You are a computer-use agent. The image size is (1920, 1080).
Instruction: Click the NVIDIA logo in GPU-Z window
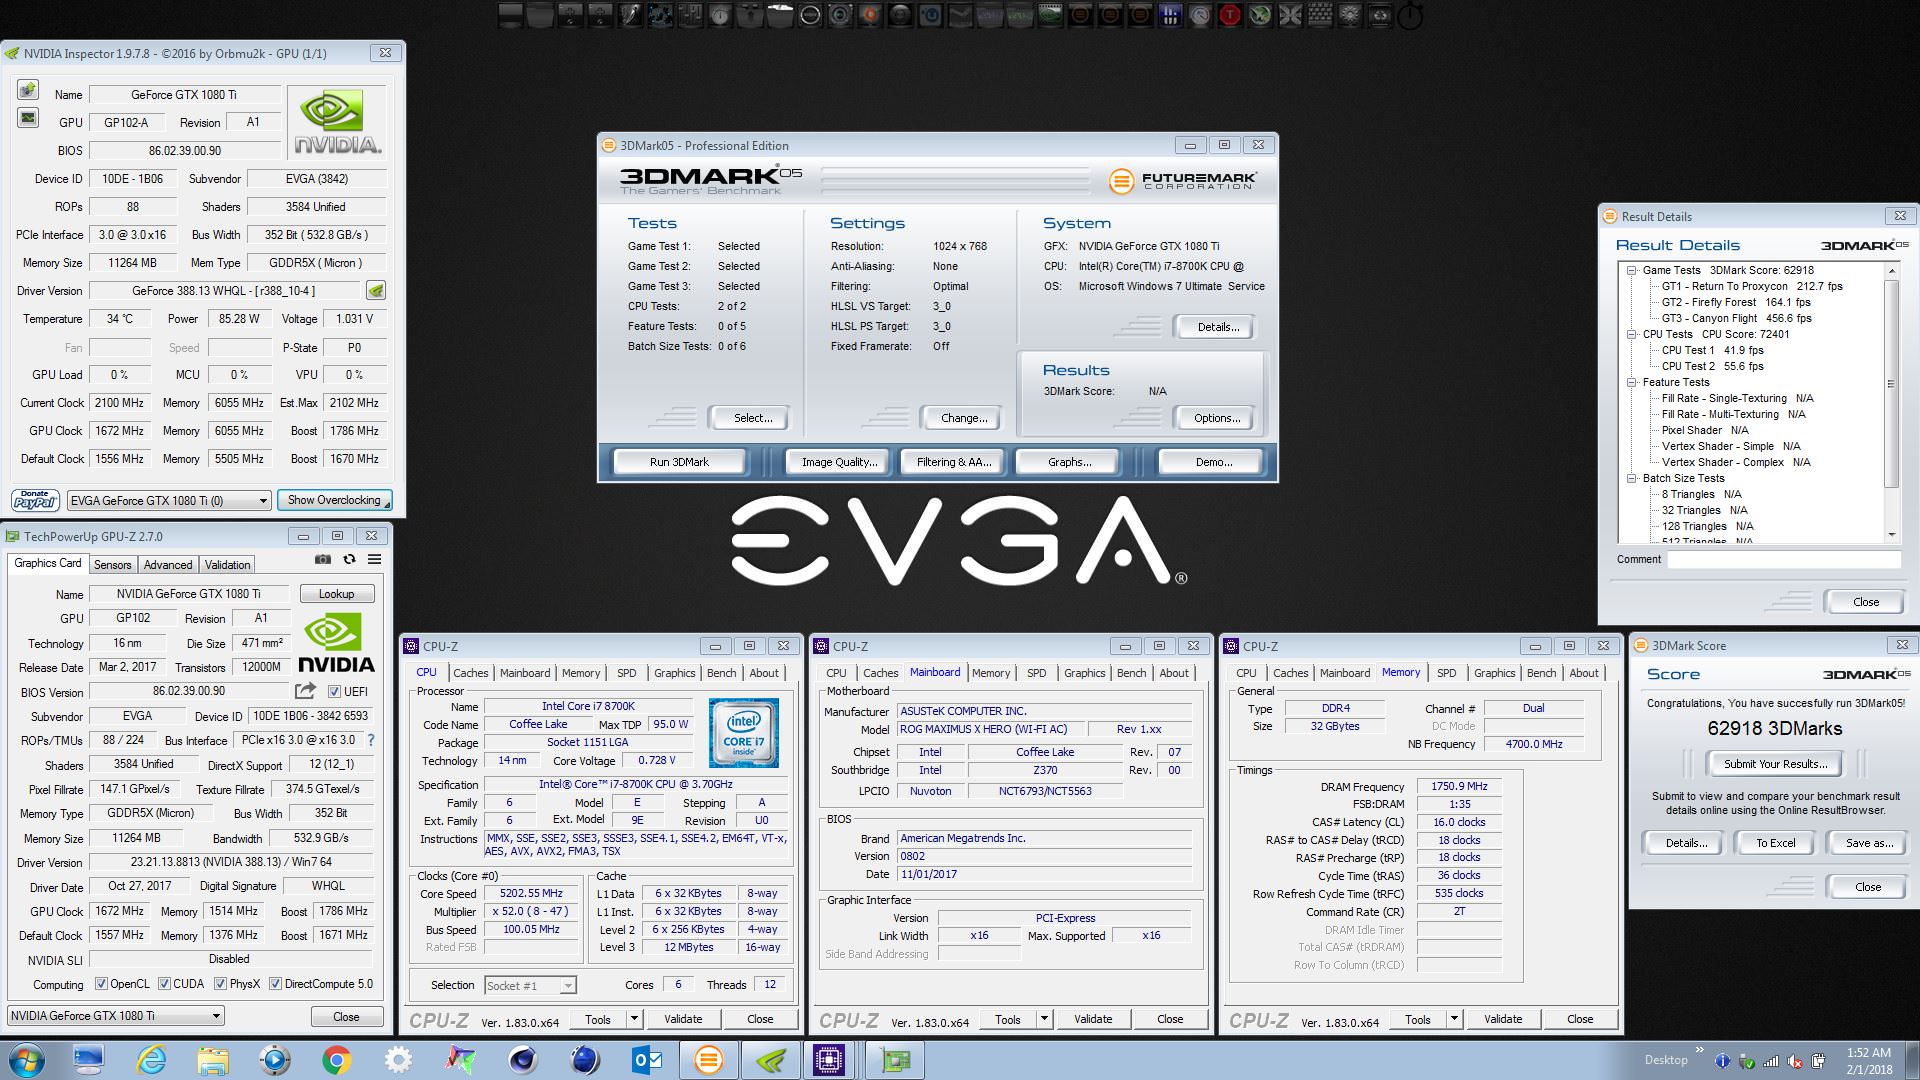pyautogui.click(x=336, y=643)
